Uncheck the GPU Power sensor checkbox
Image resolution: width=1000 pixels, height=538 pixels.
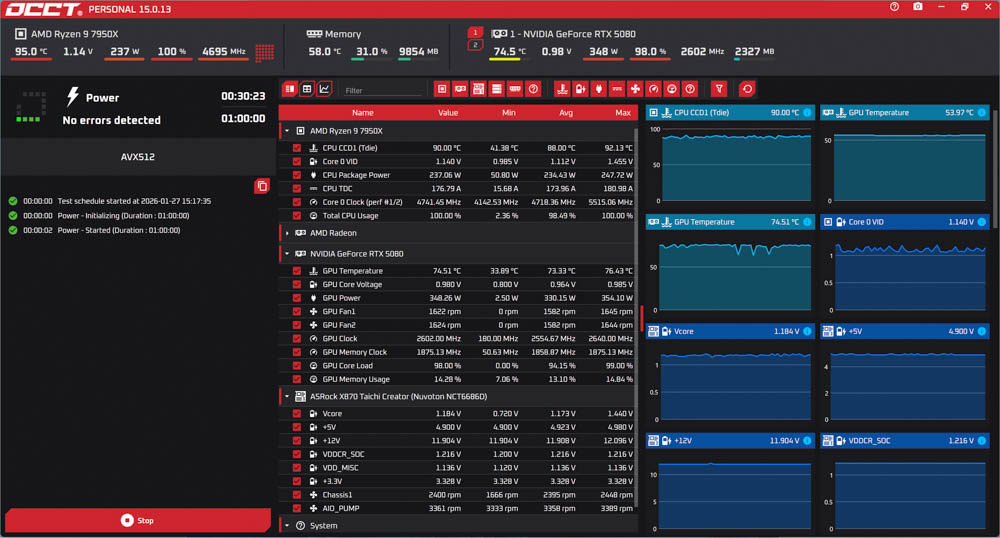tap(297, 298)
